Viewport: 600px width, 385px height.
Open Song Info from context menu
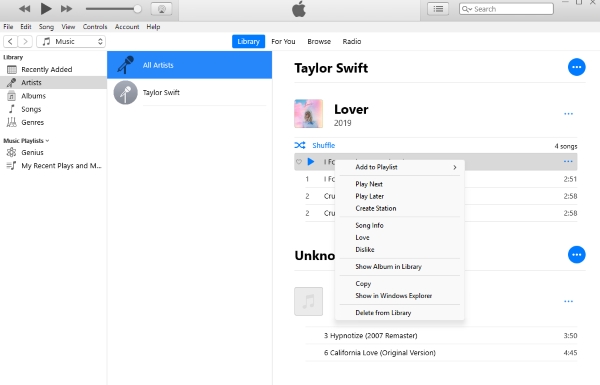coord(399,225)
